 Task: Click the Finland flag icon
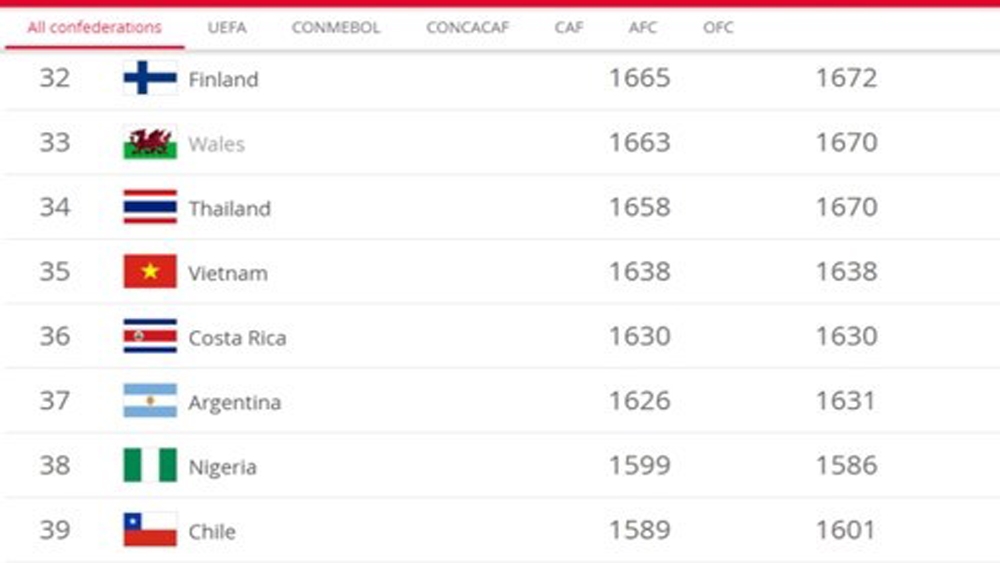click(150, 78)
